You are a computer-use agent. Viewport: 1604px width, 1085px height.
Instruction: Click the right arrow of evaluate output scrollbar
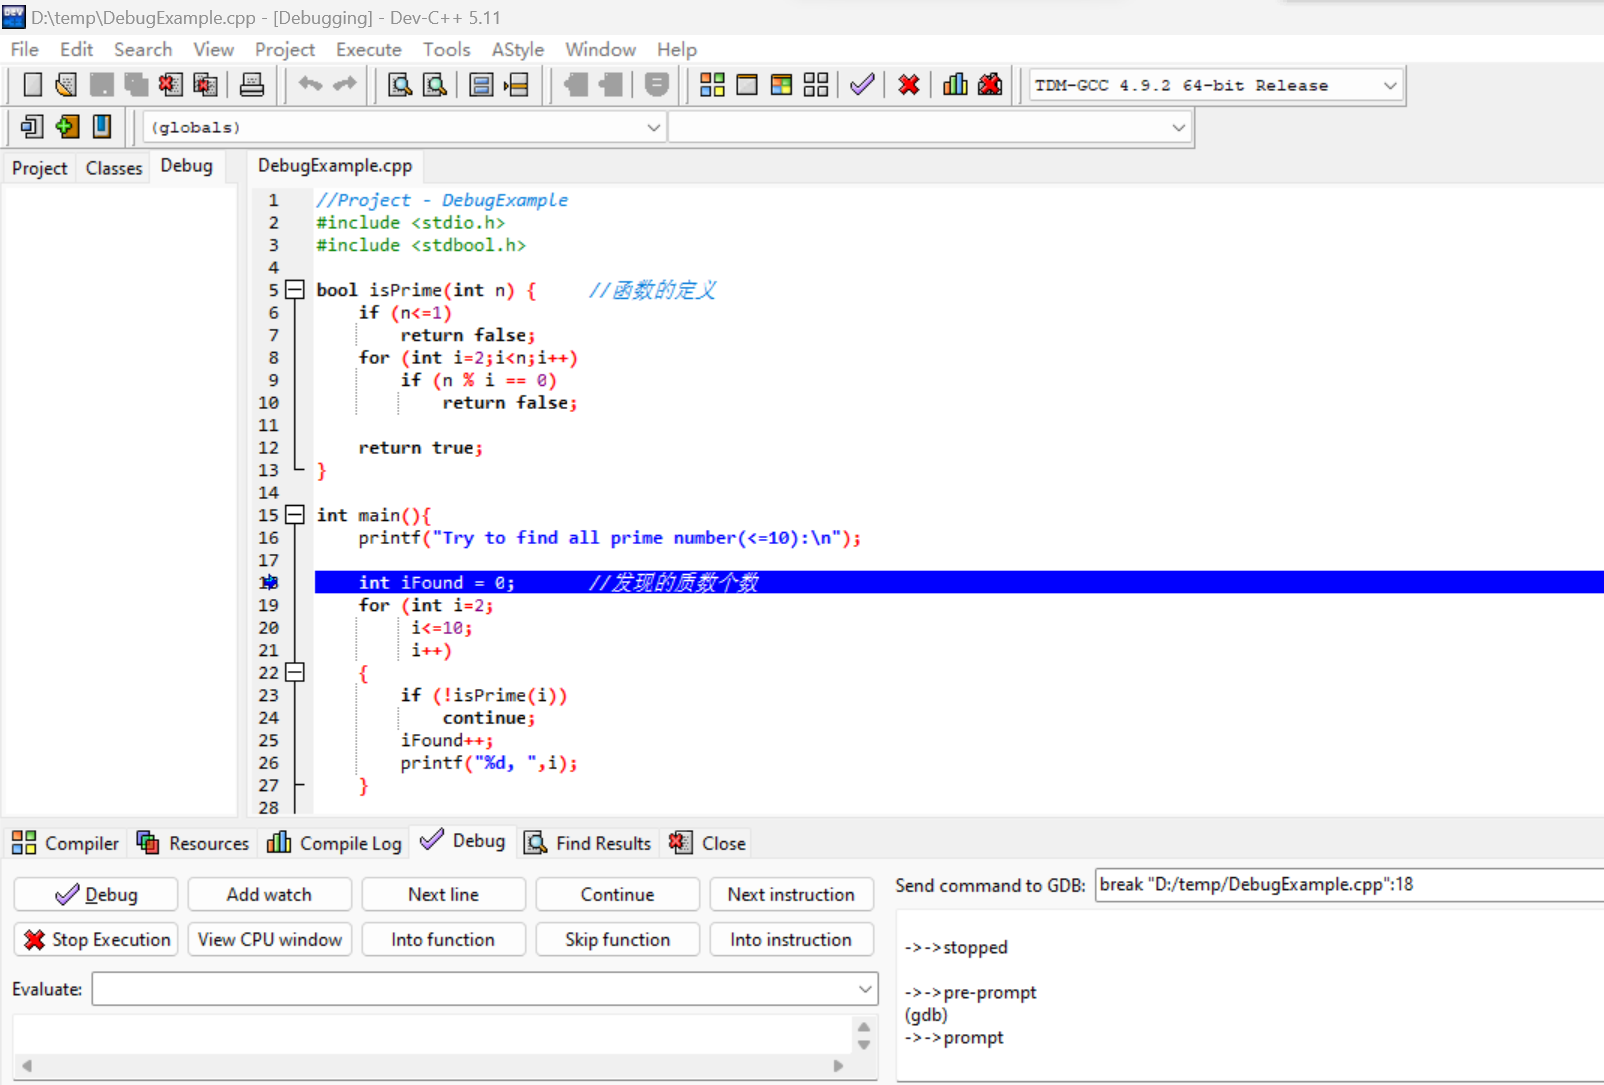click(838, 1066)
